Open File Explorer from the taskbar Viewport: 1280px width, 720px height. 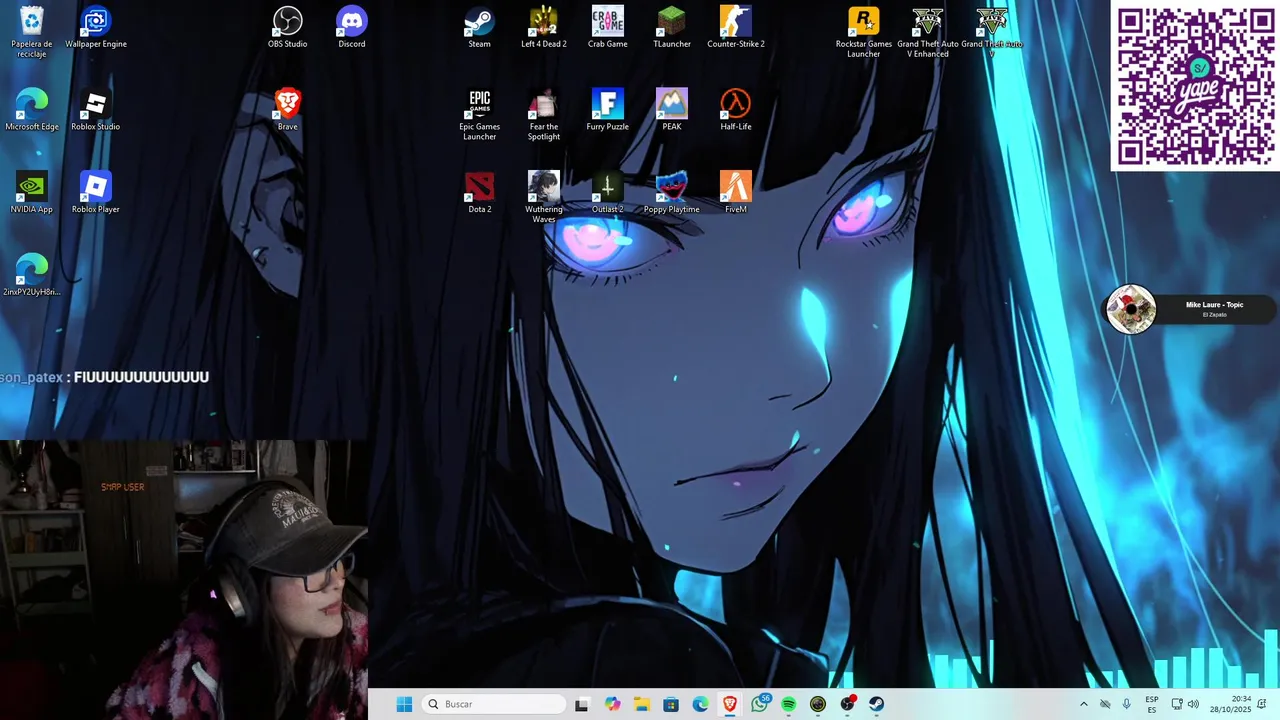pos(641,704)
